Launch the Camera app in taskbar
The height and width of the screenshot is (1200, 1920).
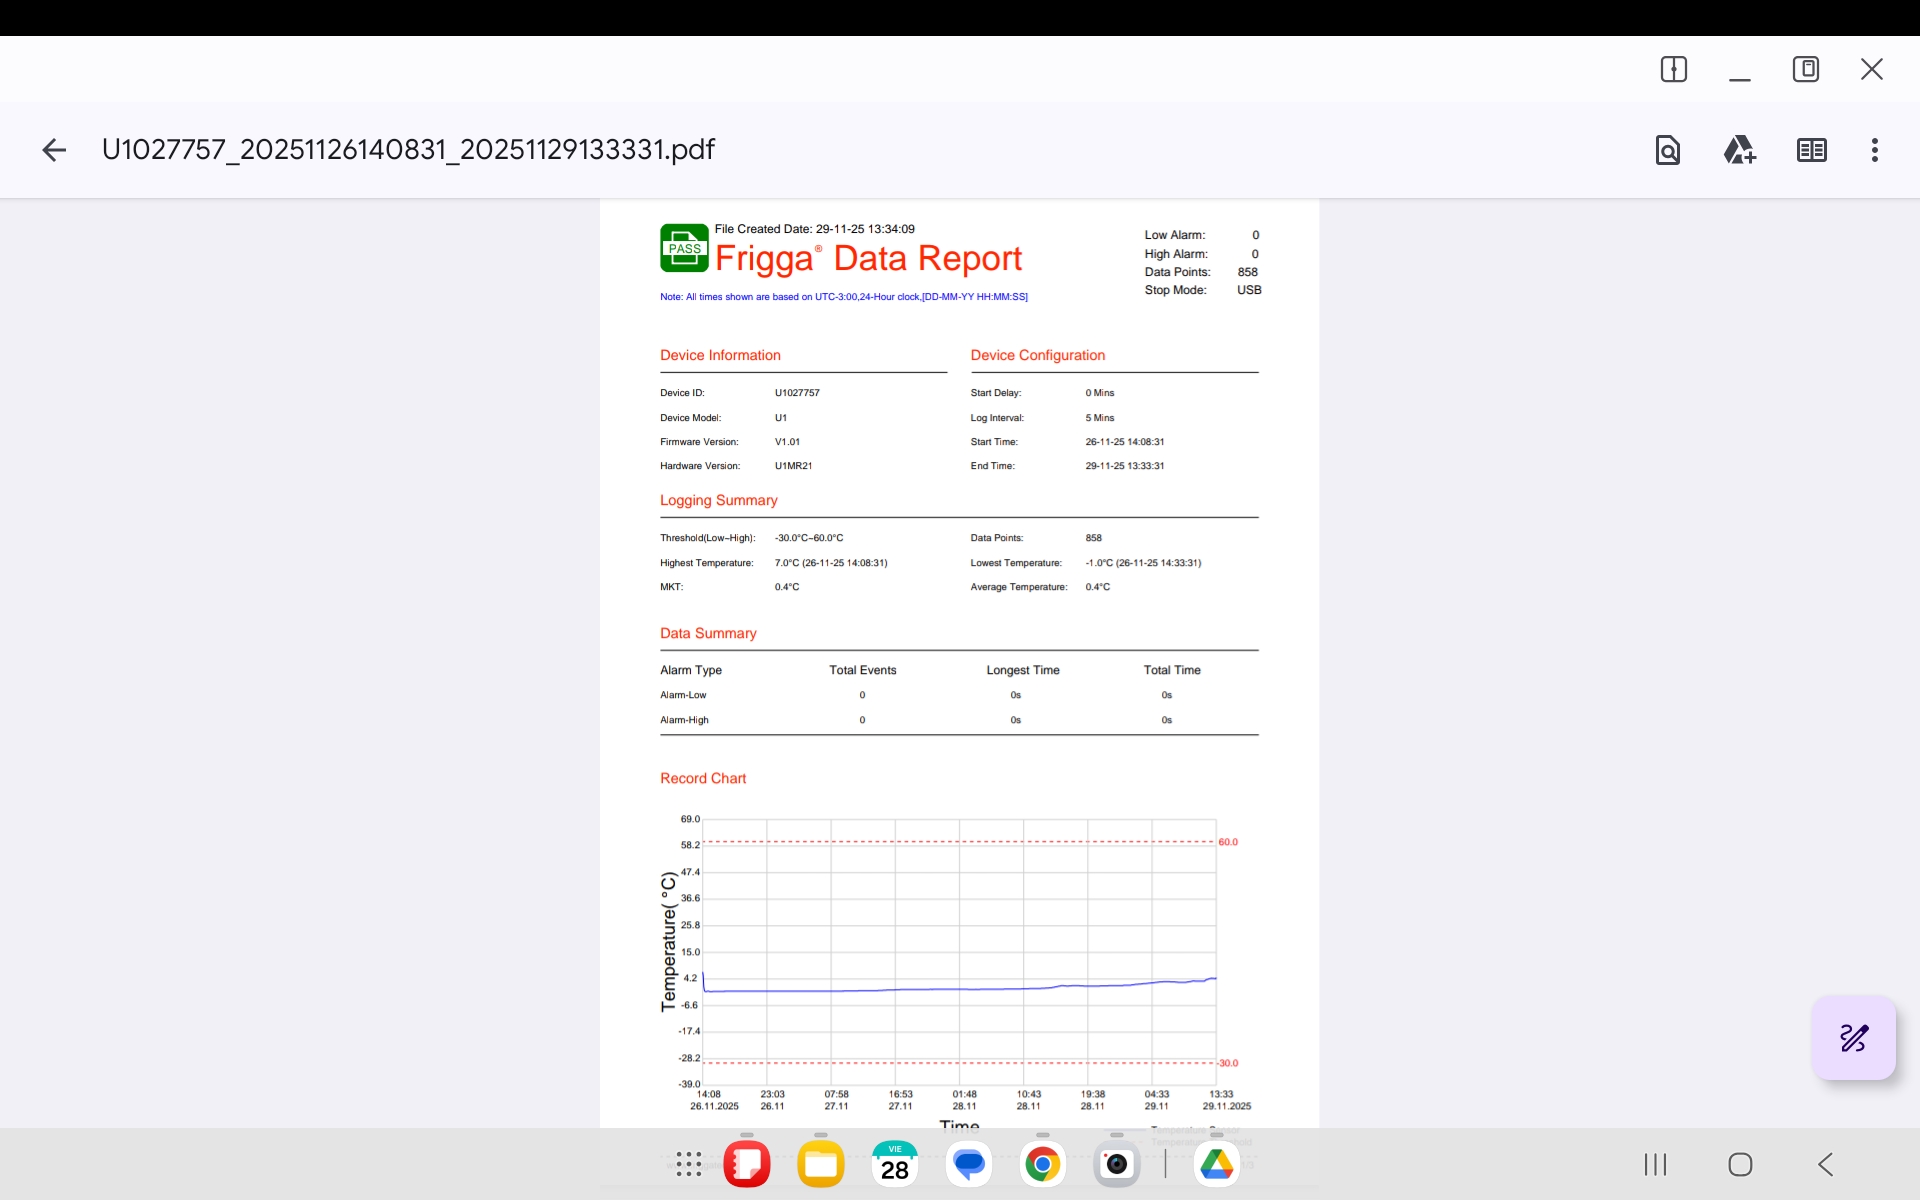(1116, 1164)
